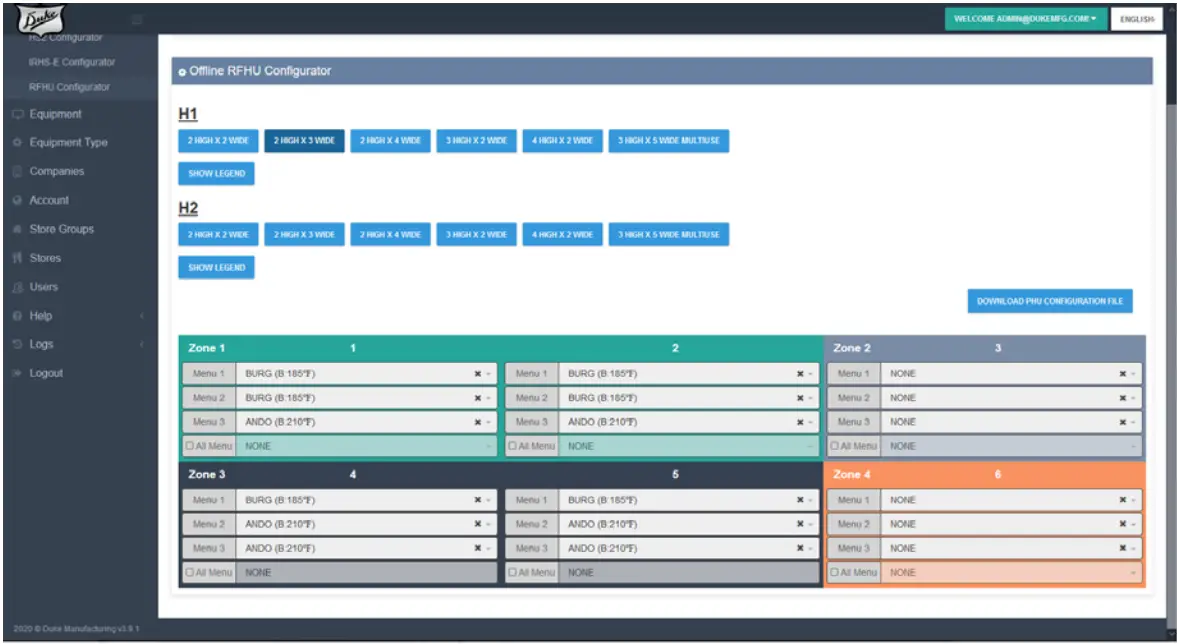Open RFHU Configurator in sidebar

click(x=69, y=87)
